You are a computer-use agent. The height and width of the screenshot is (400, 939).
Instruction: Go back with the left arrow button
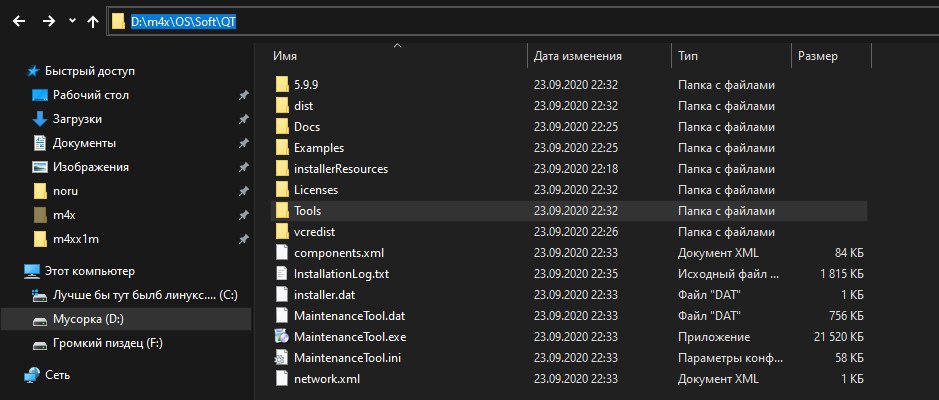(x=19, y=22)
